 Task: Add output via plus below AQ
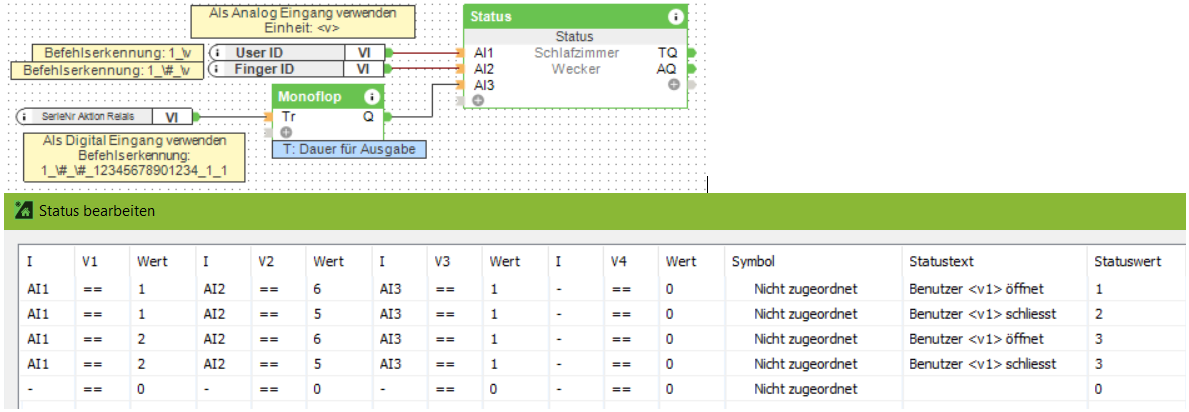pos(673,85)
